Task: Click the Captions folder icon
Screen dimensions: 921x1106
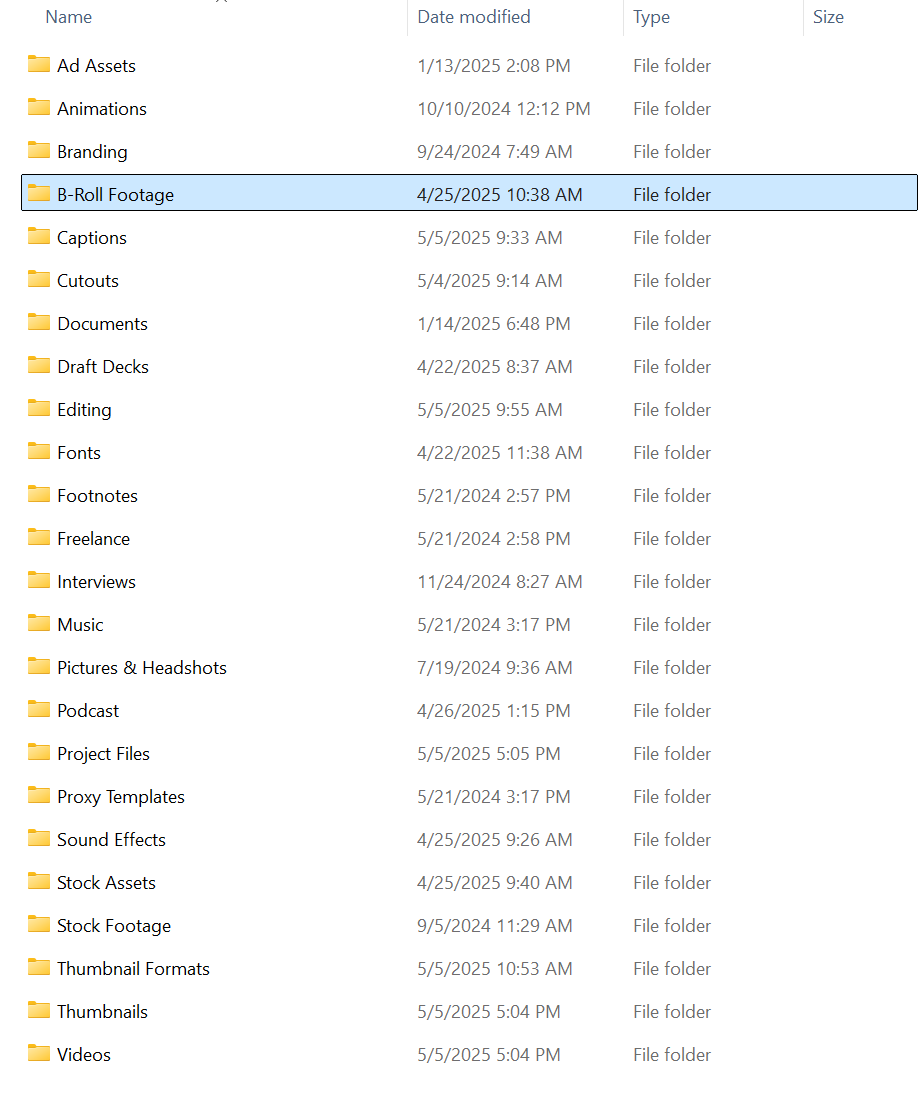Action: (x=39, y=237)
